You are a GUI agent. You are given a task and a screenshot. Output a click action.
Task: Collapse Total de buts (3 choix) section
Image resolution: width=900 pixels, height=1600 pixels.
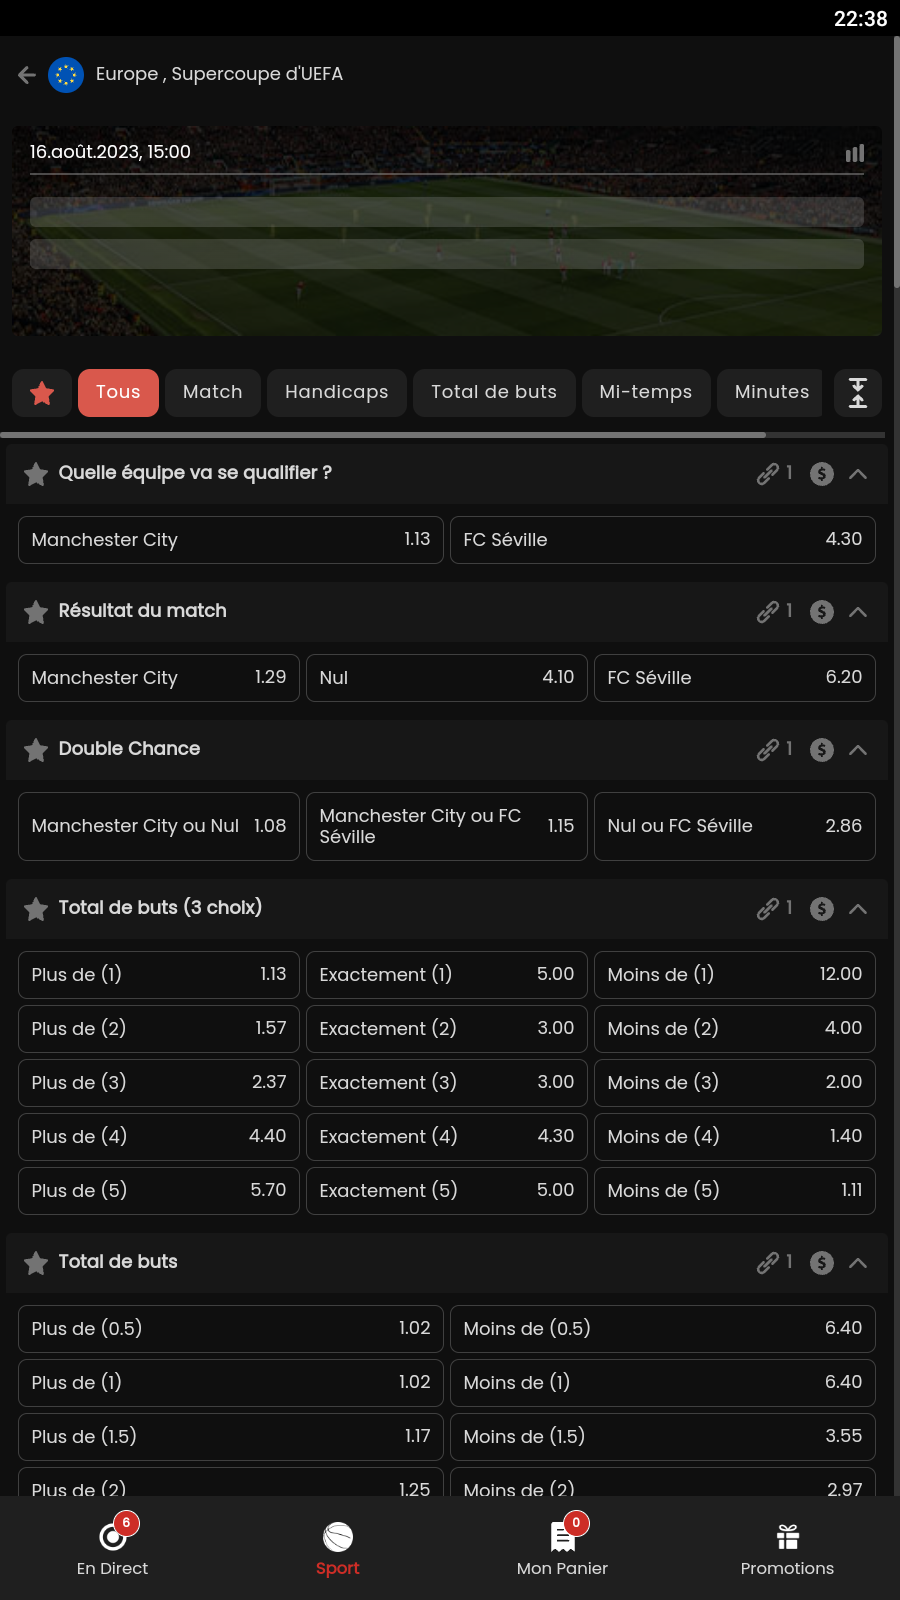point(858,909)
